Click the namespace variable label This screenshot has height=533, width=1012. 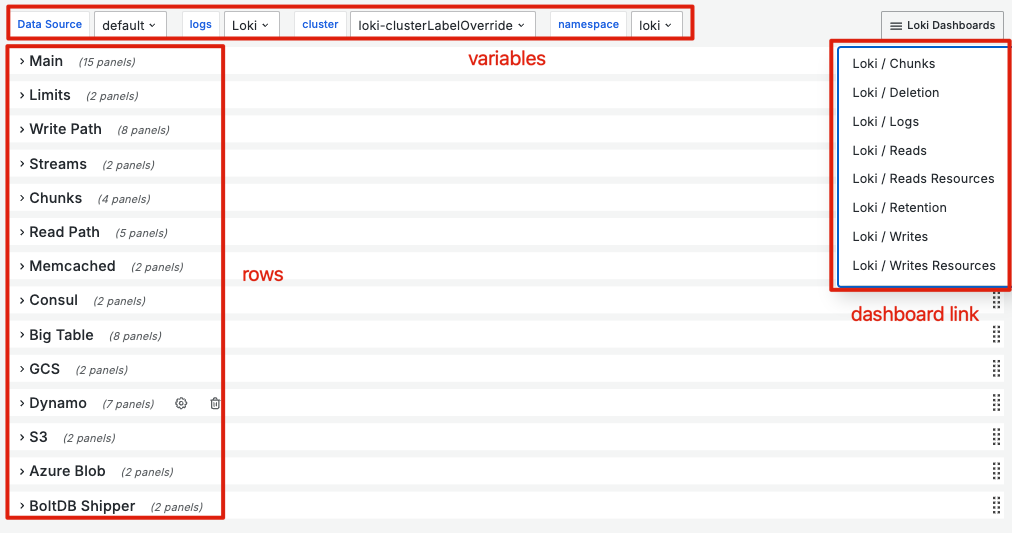[x=588, y=25]
